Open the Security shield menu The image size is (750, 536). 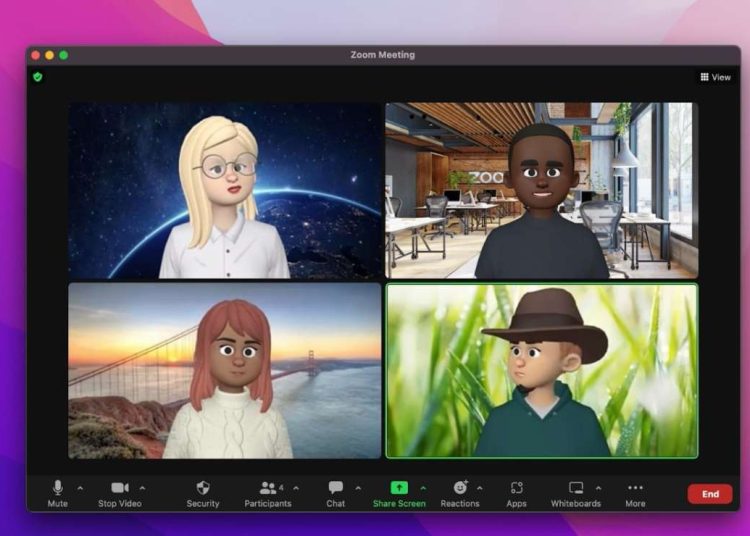pyautogui.click(x=203, y=493)
